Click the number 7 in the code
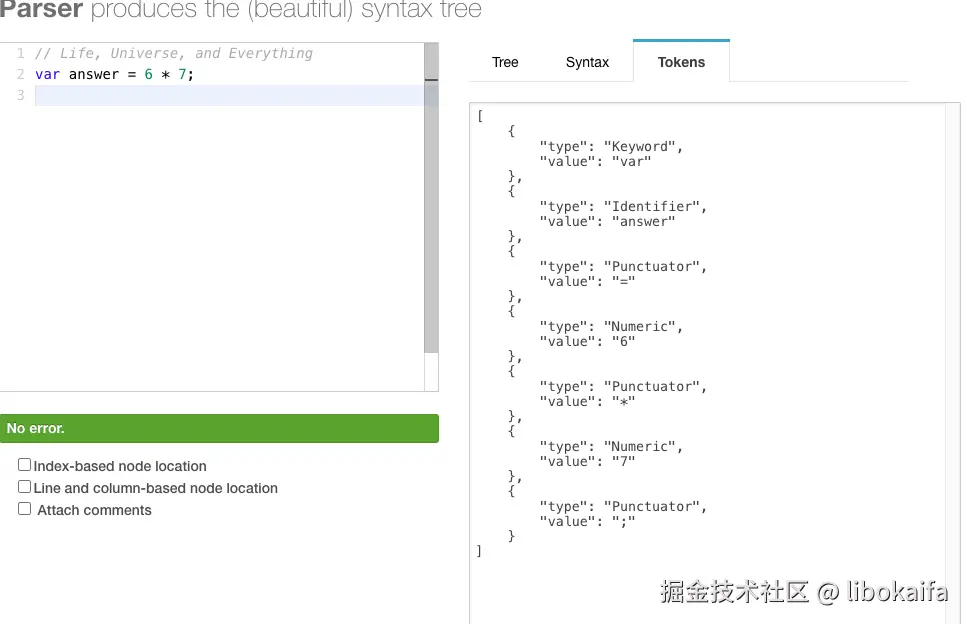This screenshot has height=624, width=967. click(x=182, y=75)
